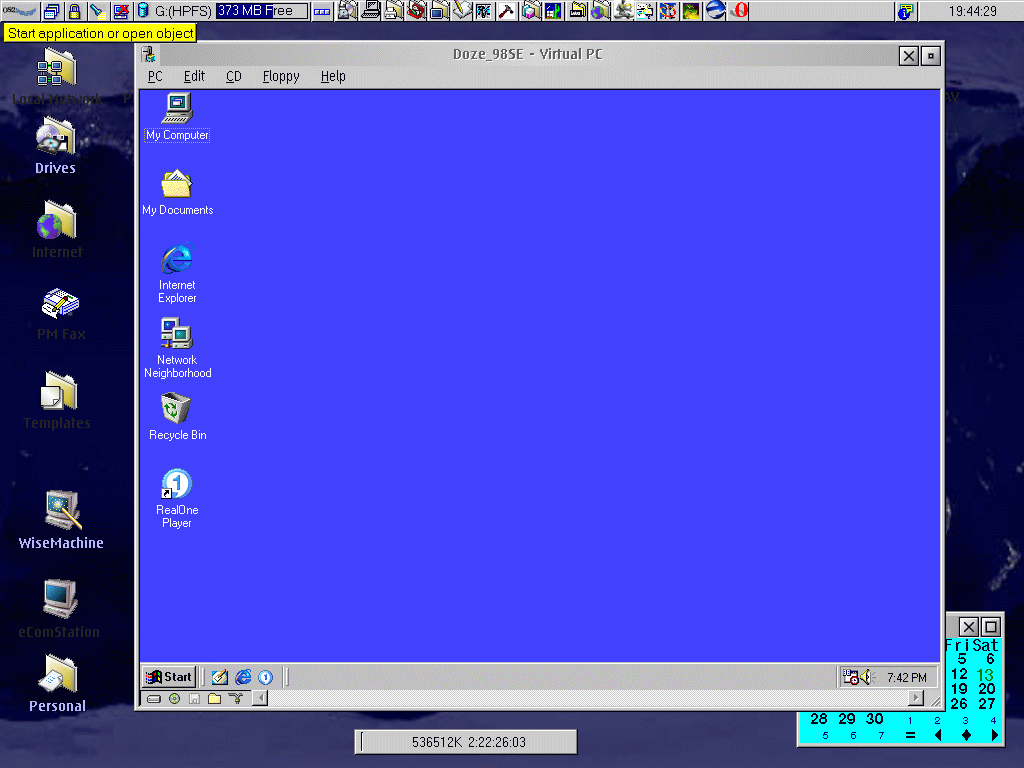Image resolution: width=1024 pixels, height=768 pixels.
Task: Open the PC menu in Virtual PC
Action: (x=155, y=76)
